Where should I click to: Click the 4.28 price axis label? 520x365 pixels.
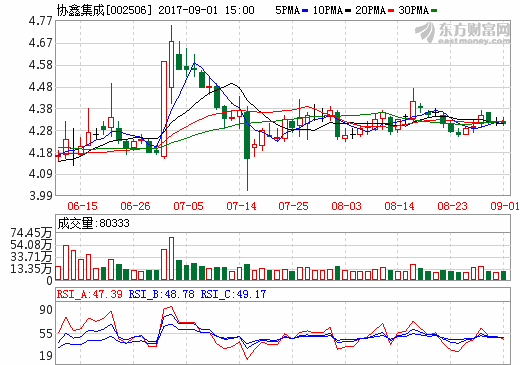coord(41,131)
